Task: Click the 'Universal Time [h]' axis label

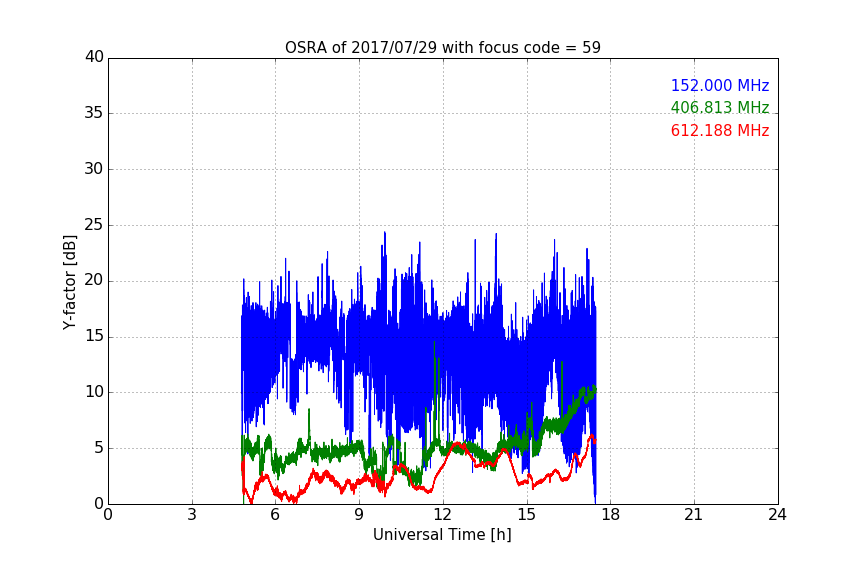Action: [442, 535]
